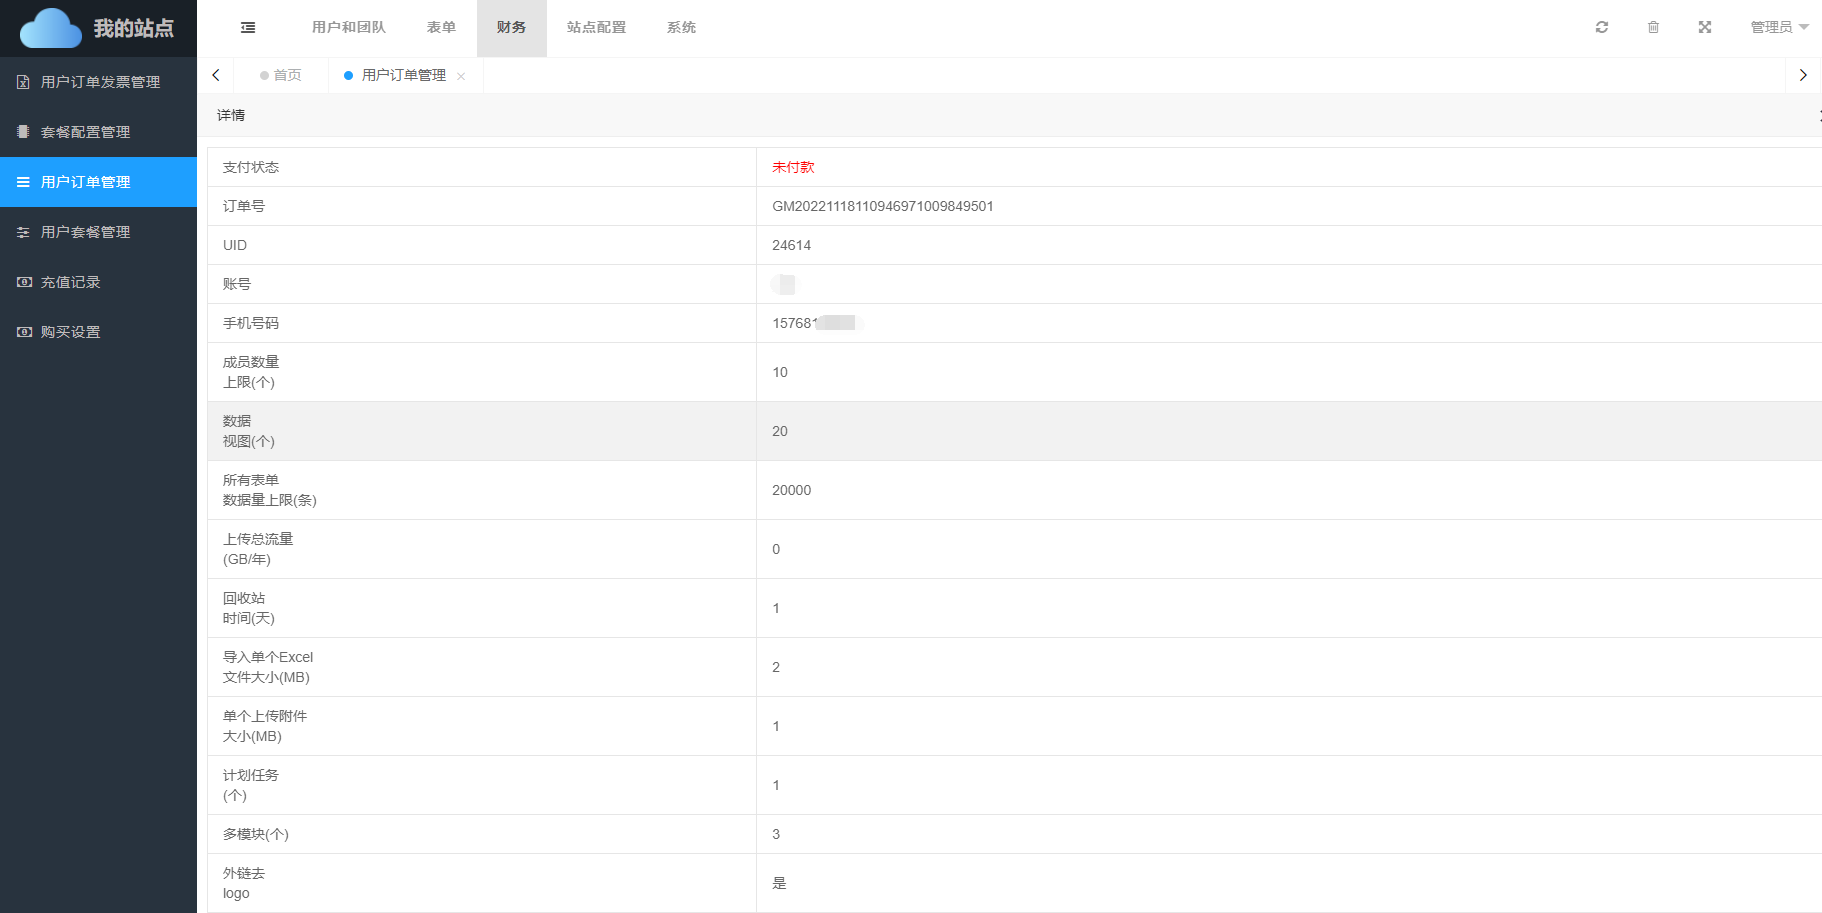This screenshot has width=1822, height=913.
Task: Click the sidebar collapse menu icon
Action: click(x=248, y=28)
